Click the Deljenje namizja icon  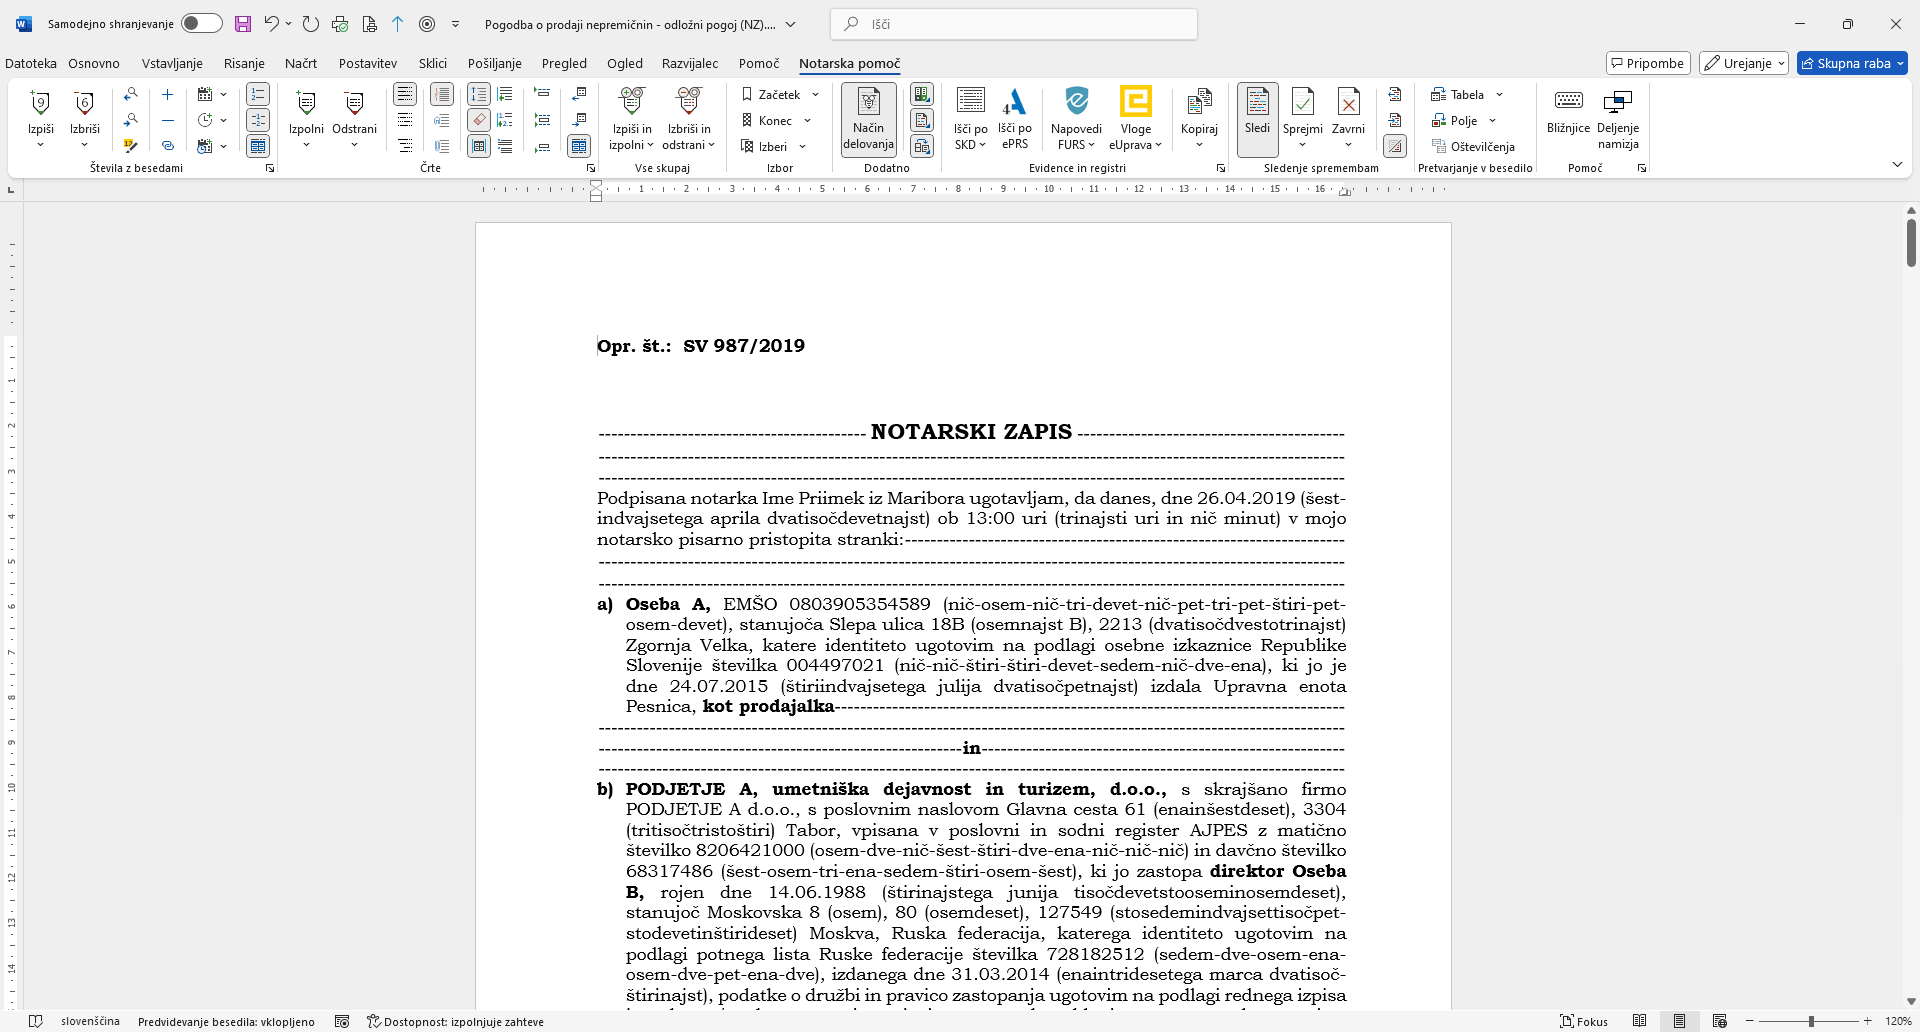(1617, 103)
